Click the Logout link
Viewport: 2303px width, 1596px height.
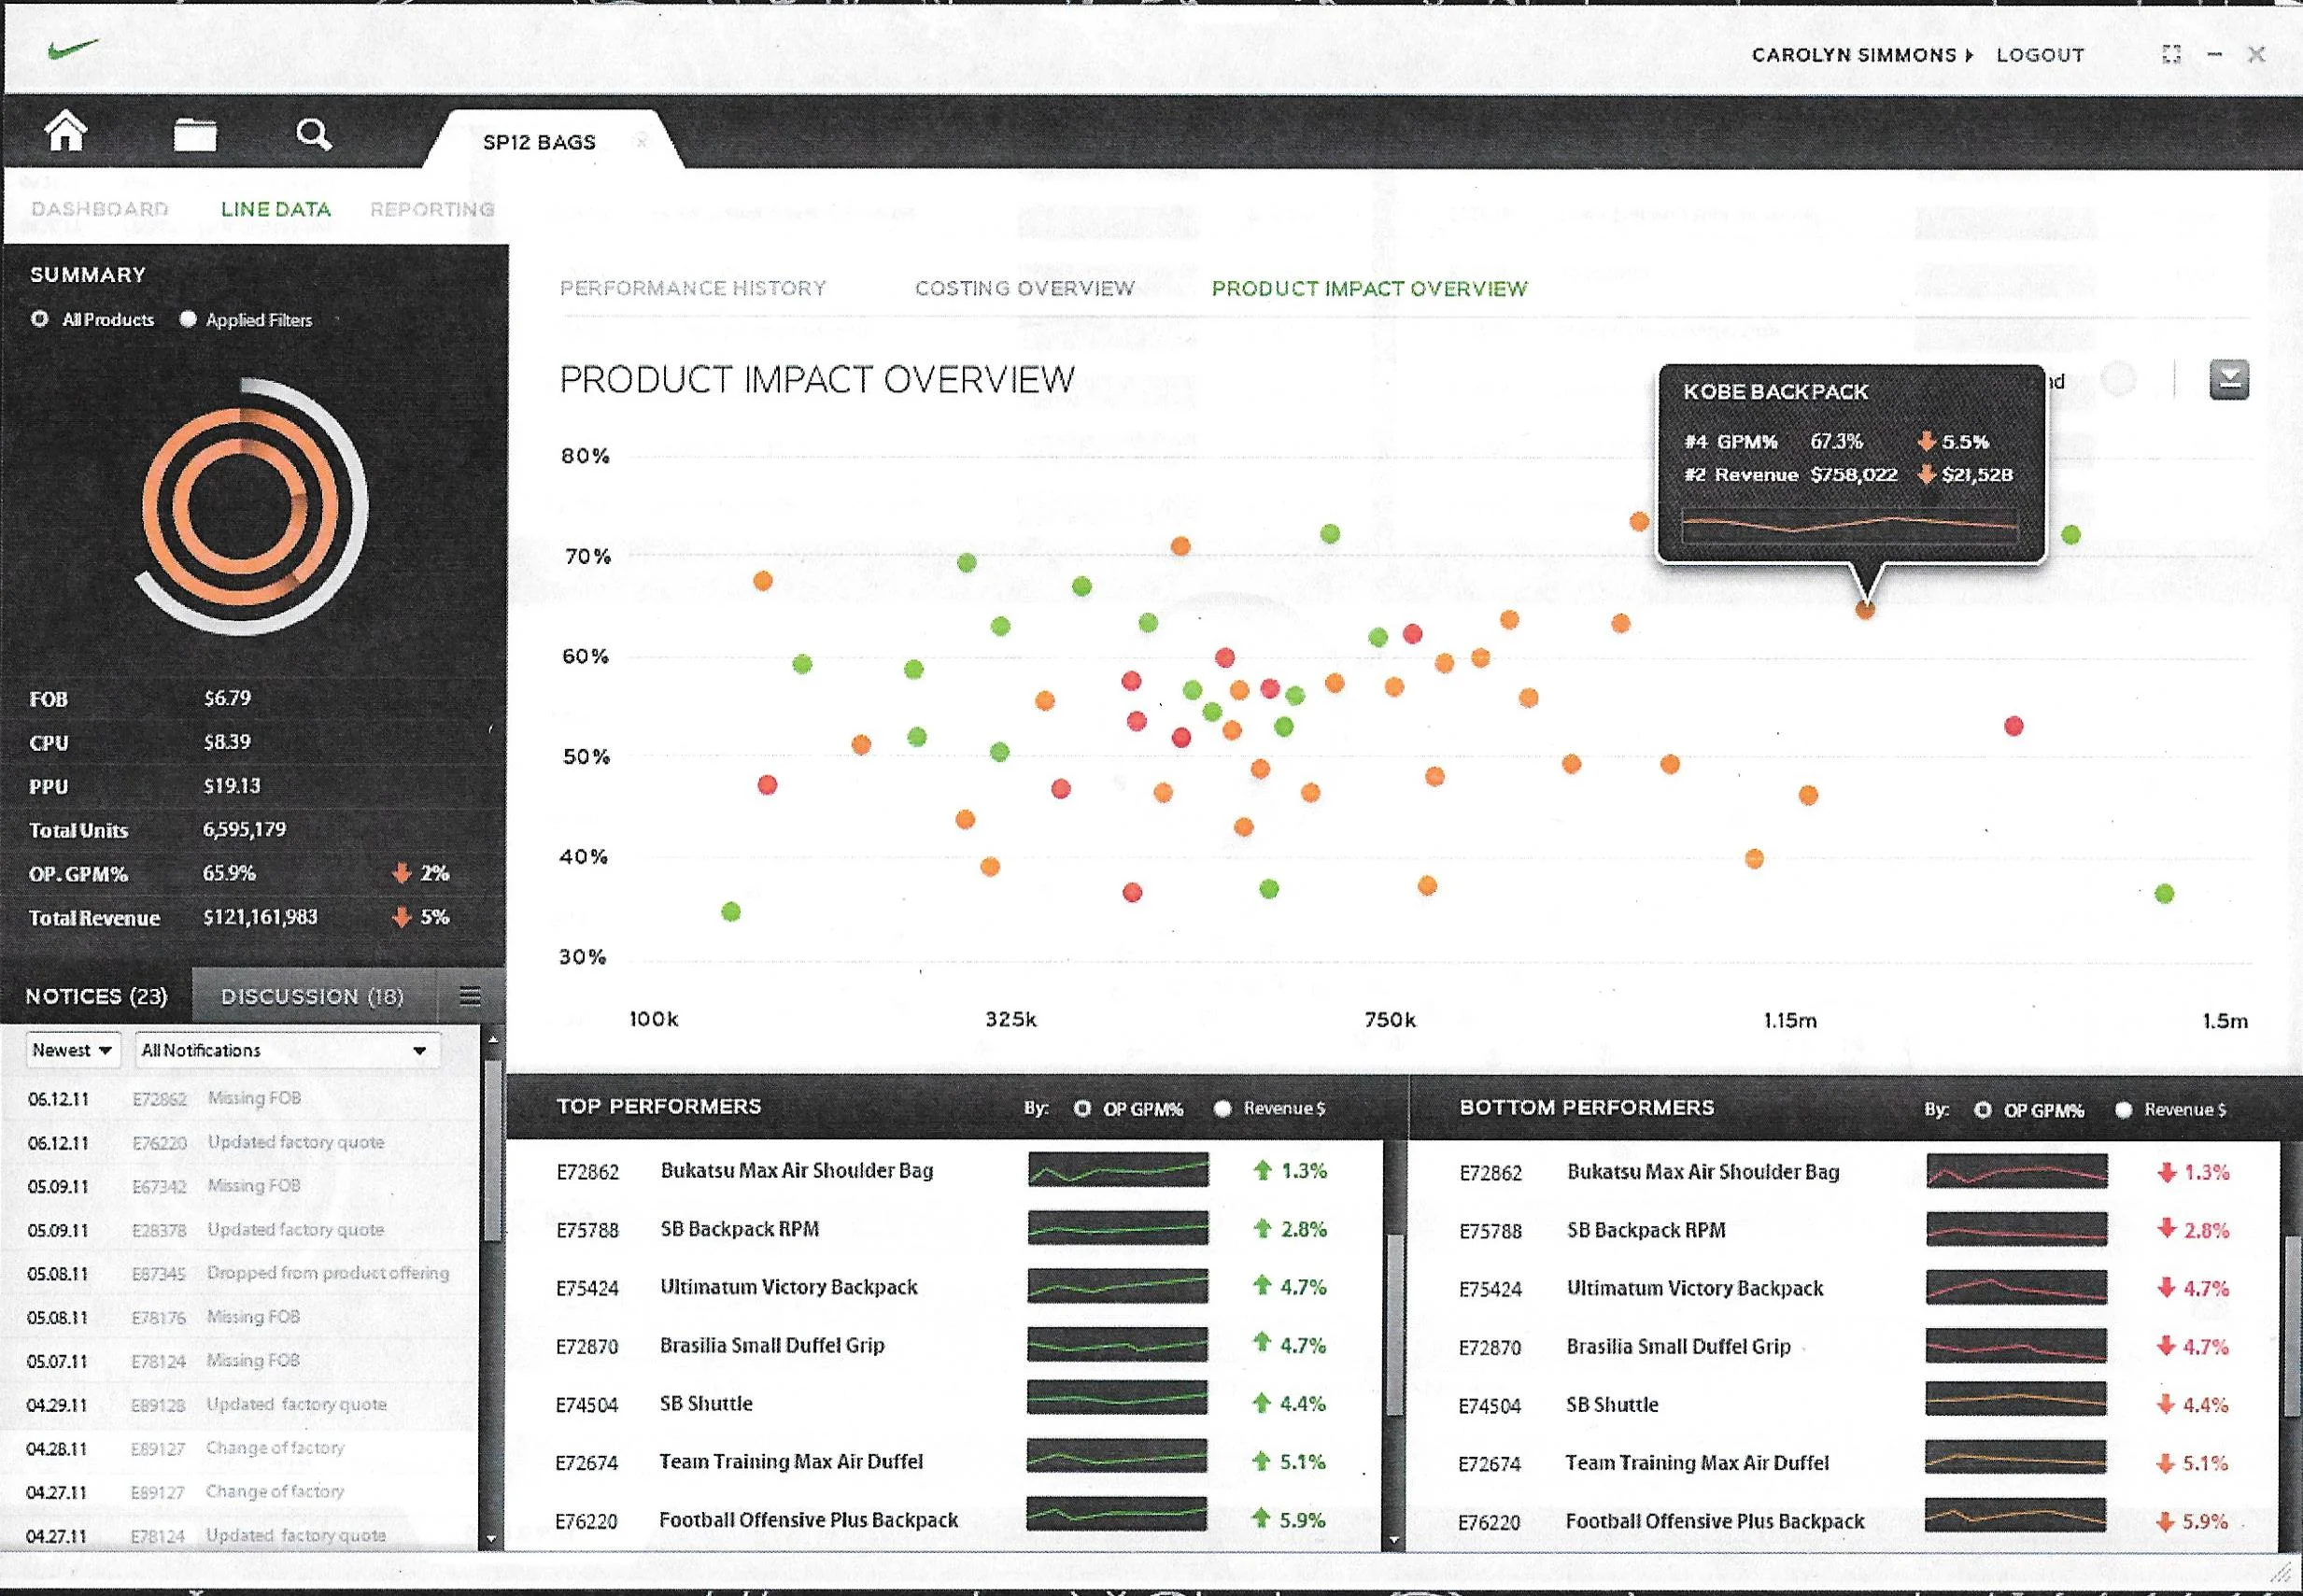(2040, 55)
